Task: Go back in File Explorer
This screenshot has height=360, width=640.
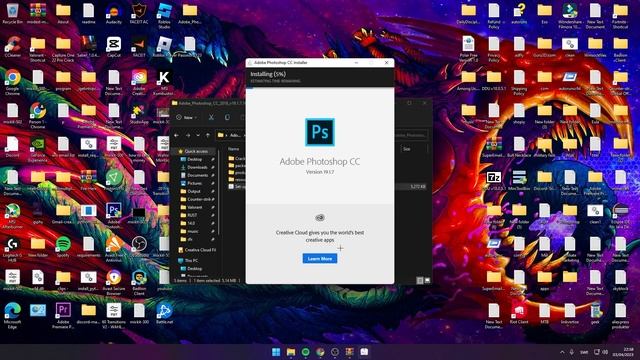Action: [177, 135]
